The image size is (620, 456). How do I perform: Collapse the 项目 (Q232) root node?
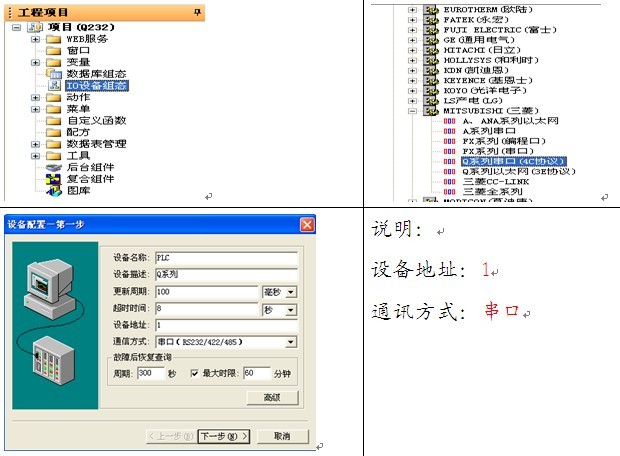[16, 27]
